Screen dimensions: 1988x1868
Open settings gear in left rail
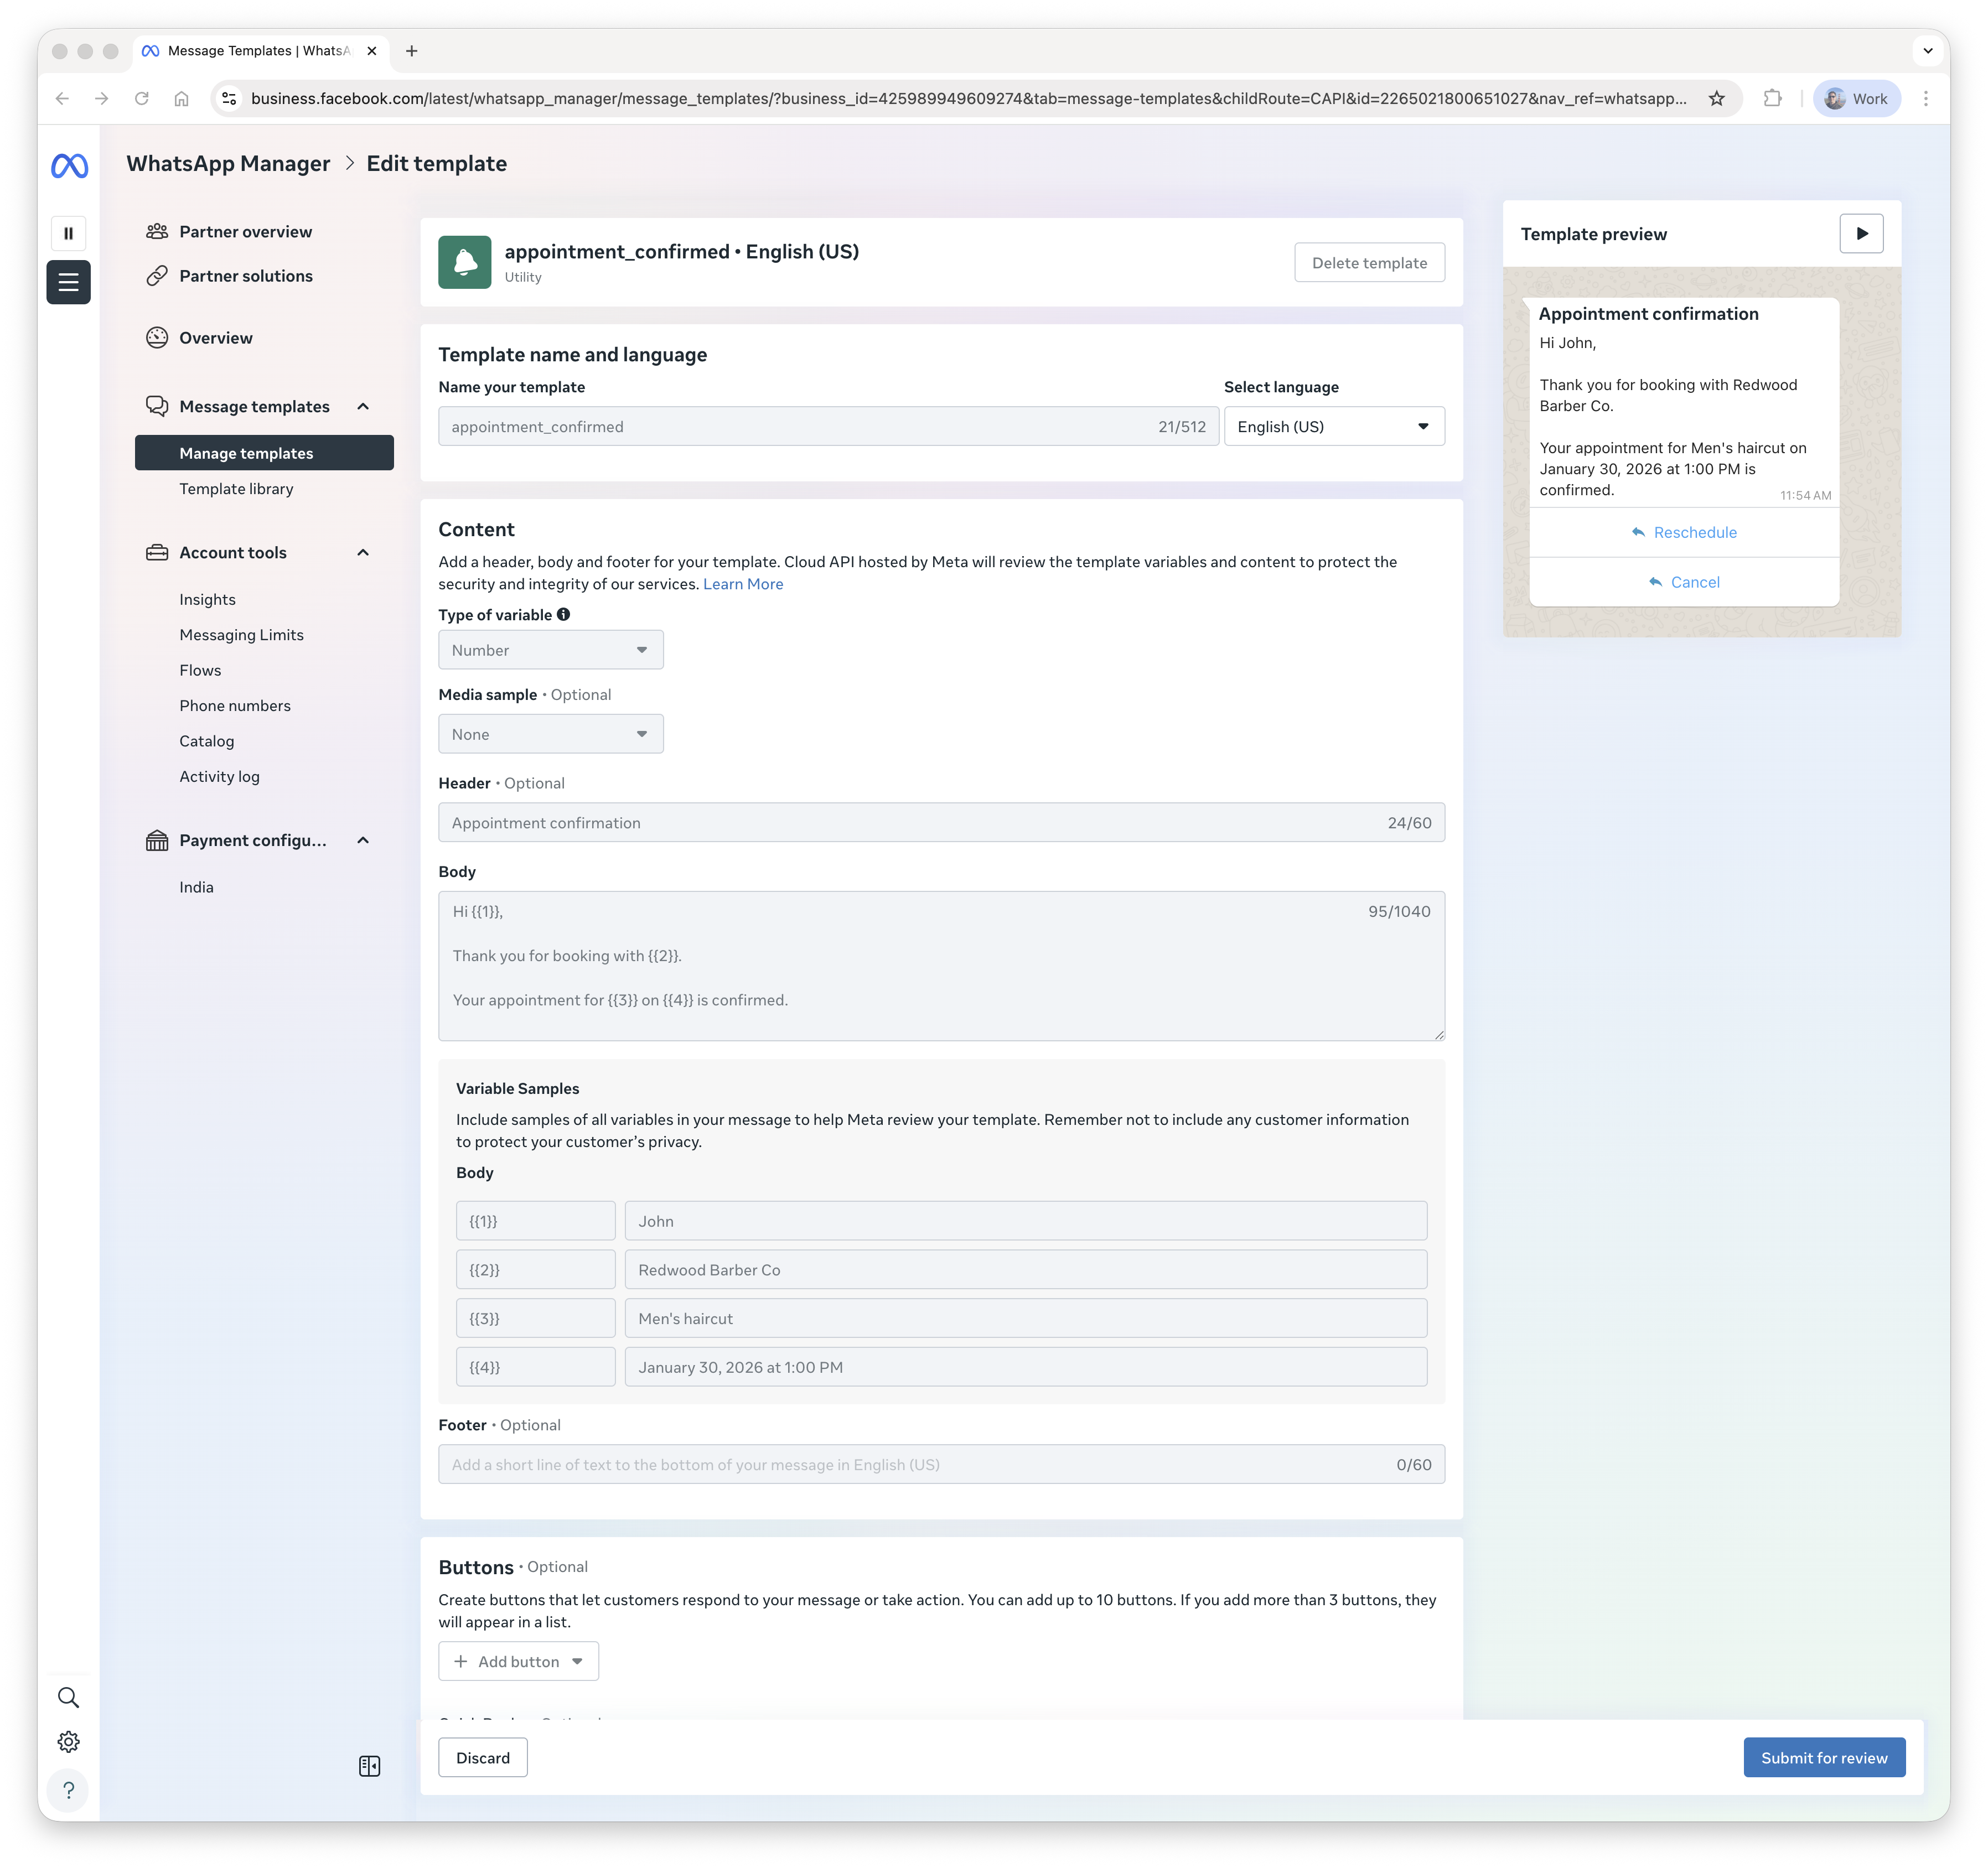click(68, 1742)
